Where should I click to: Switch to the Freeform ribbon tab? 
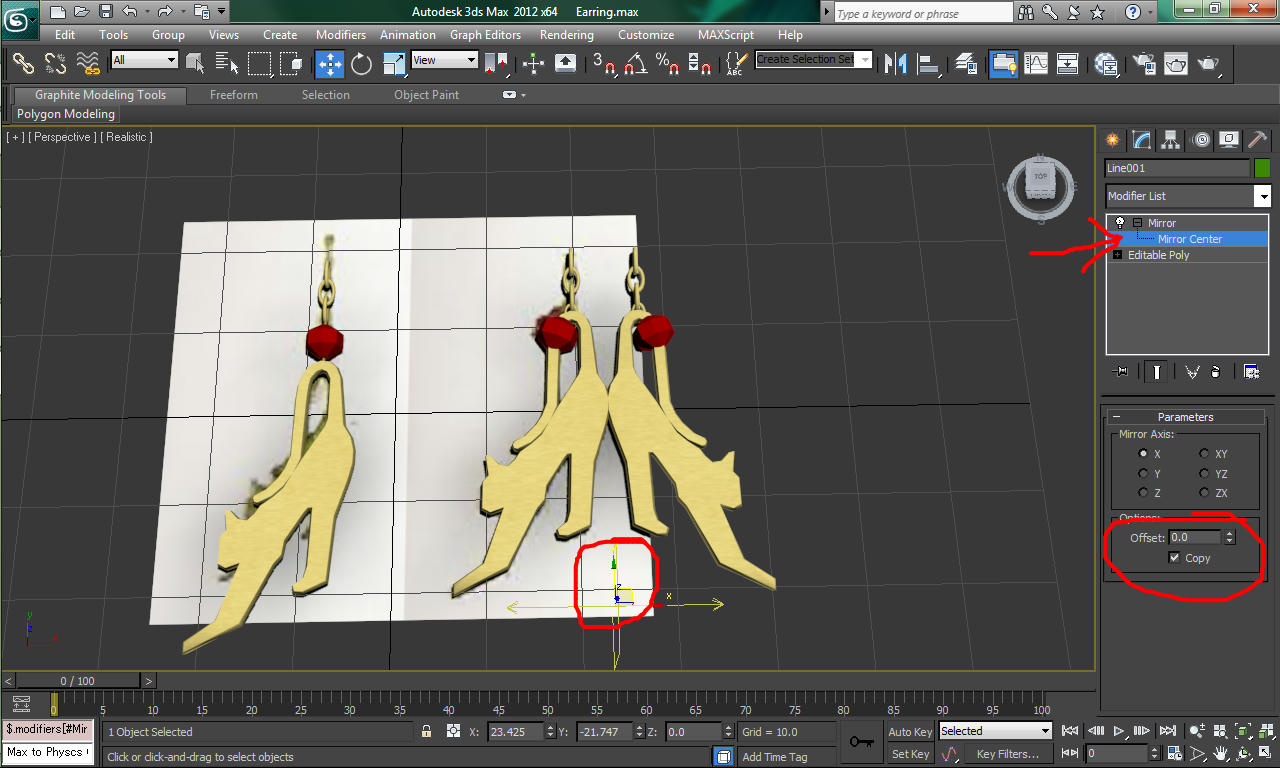(x=234, y=95)
